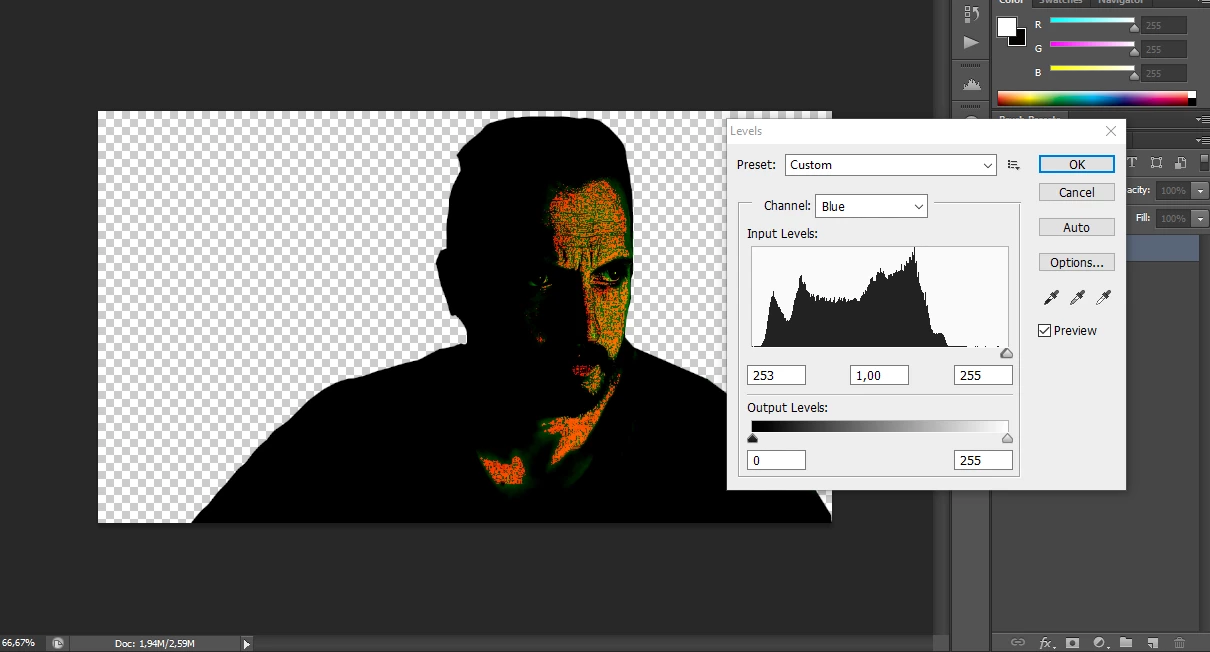Filter layers by smart object icon
The height and width of the screenshot is (652, 1210).
tap(1181, 163)
